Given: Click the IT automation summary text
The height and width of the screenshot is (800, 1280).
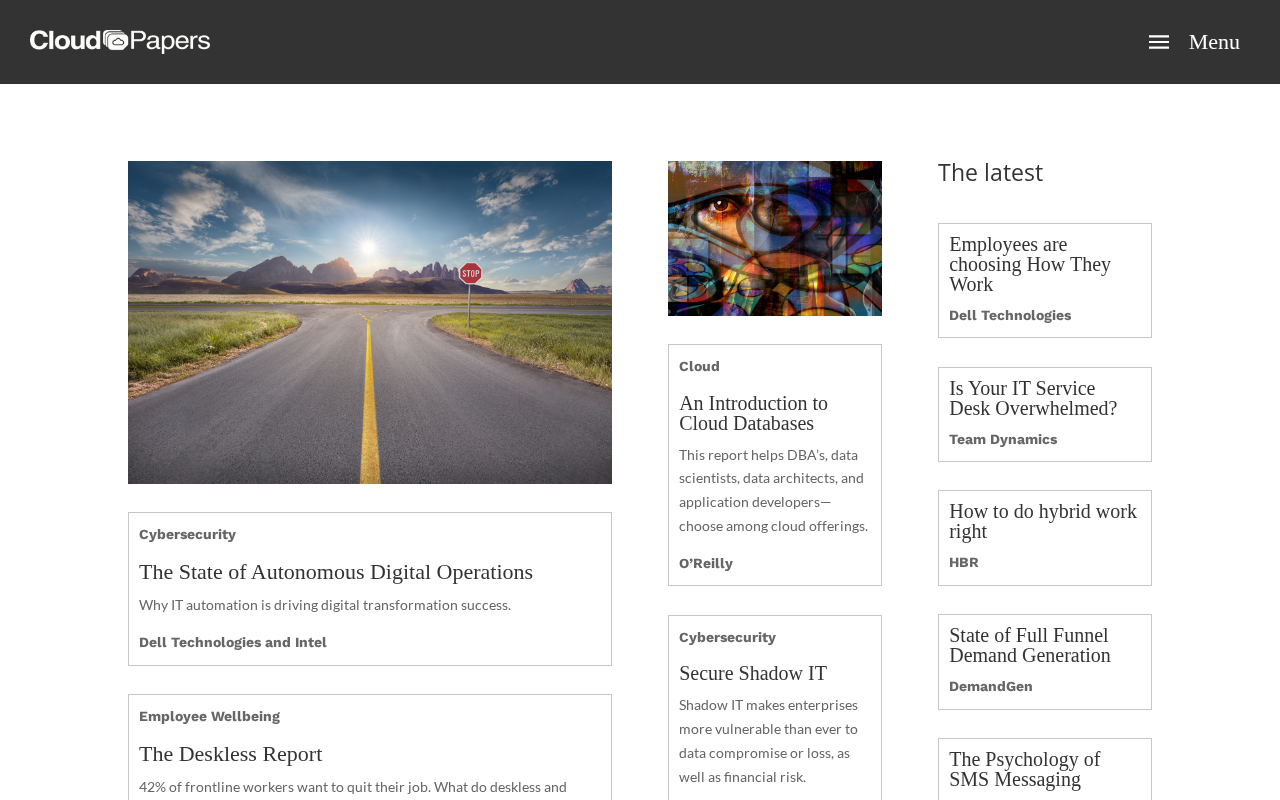Looking at the screenshot, I should coord(325,605).
